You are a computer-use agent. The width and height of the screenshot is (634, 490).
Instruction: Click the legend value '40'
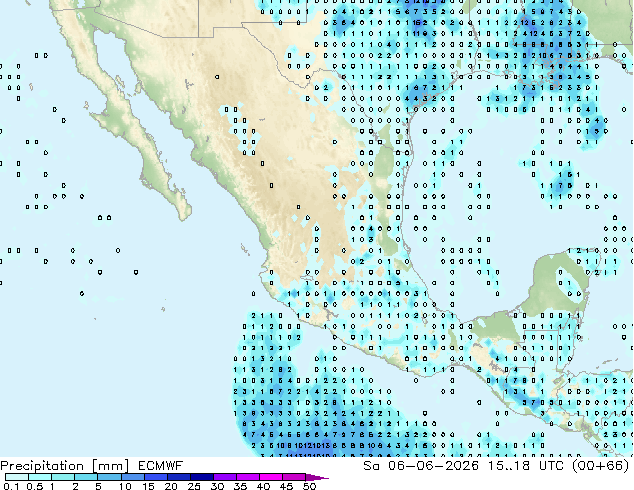click(x=263, y=486)
